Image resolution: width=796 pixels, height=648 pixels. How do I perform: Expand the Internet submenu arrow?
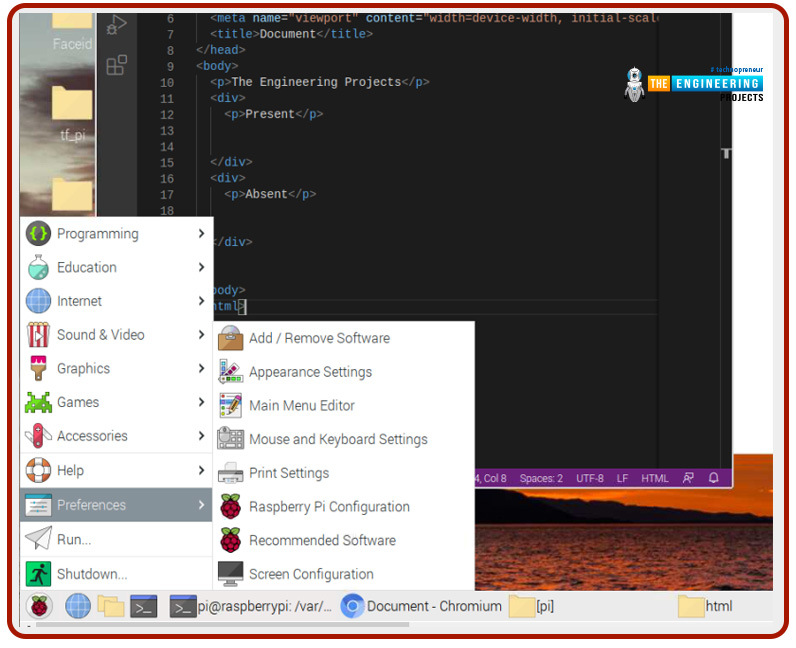point(202,301)
